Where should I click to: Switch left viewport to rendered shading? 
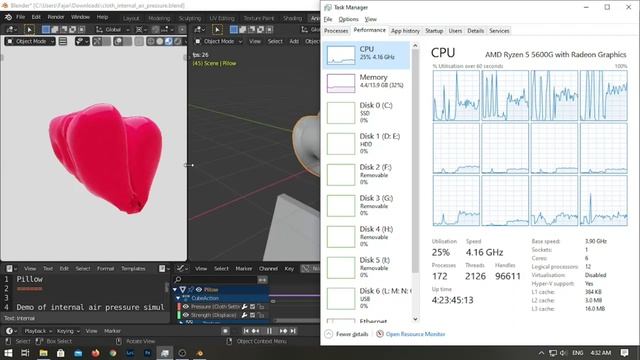pyautogui.click(x=178, y=41)
